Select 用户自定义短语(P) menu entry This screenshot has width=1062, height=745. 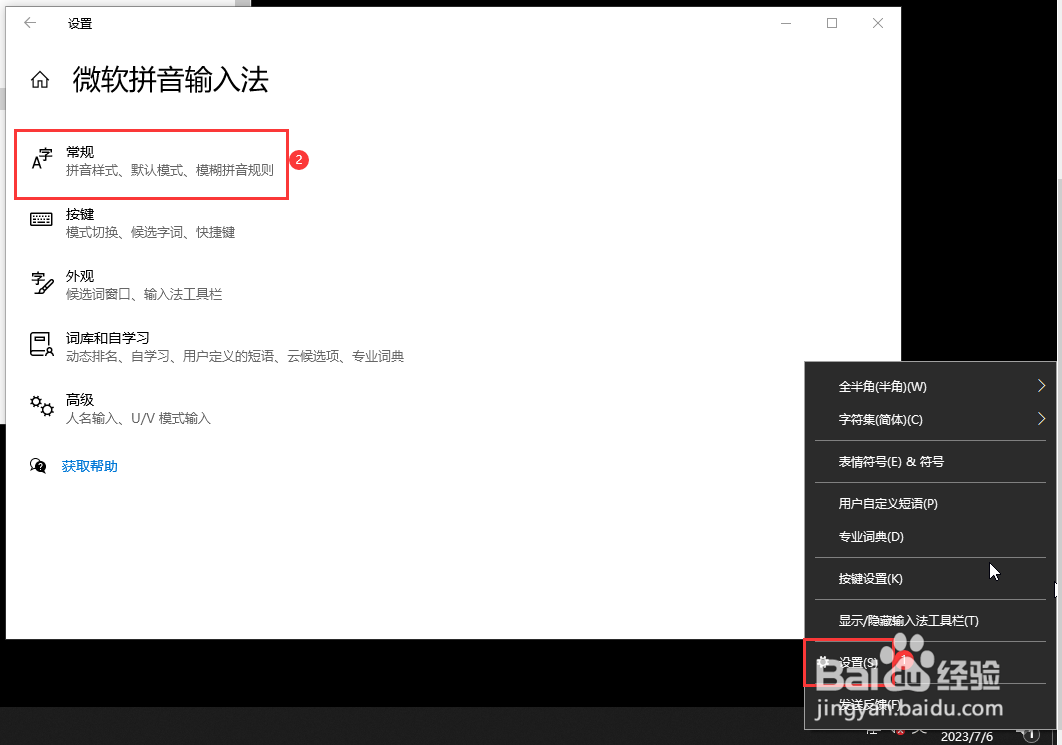tap(930, 504)
